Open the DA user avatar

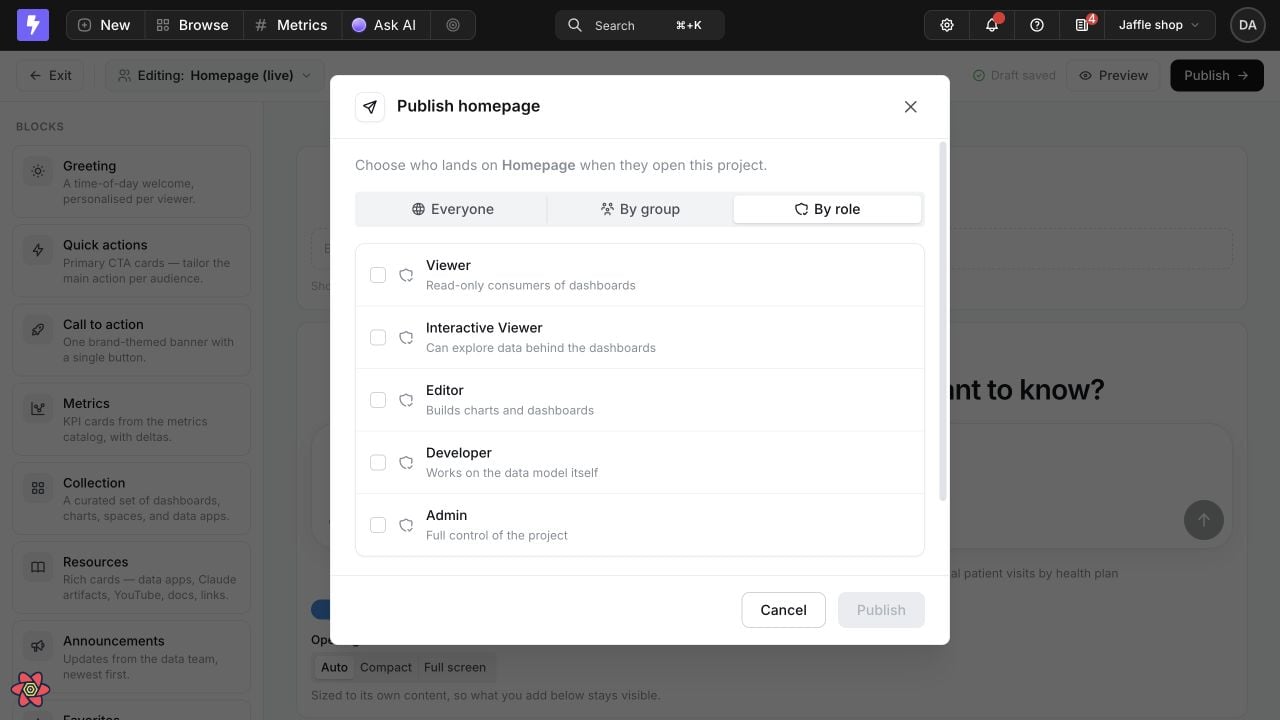point(1247,25)
